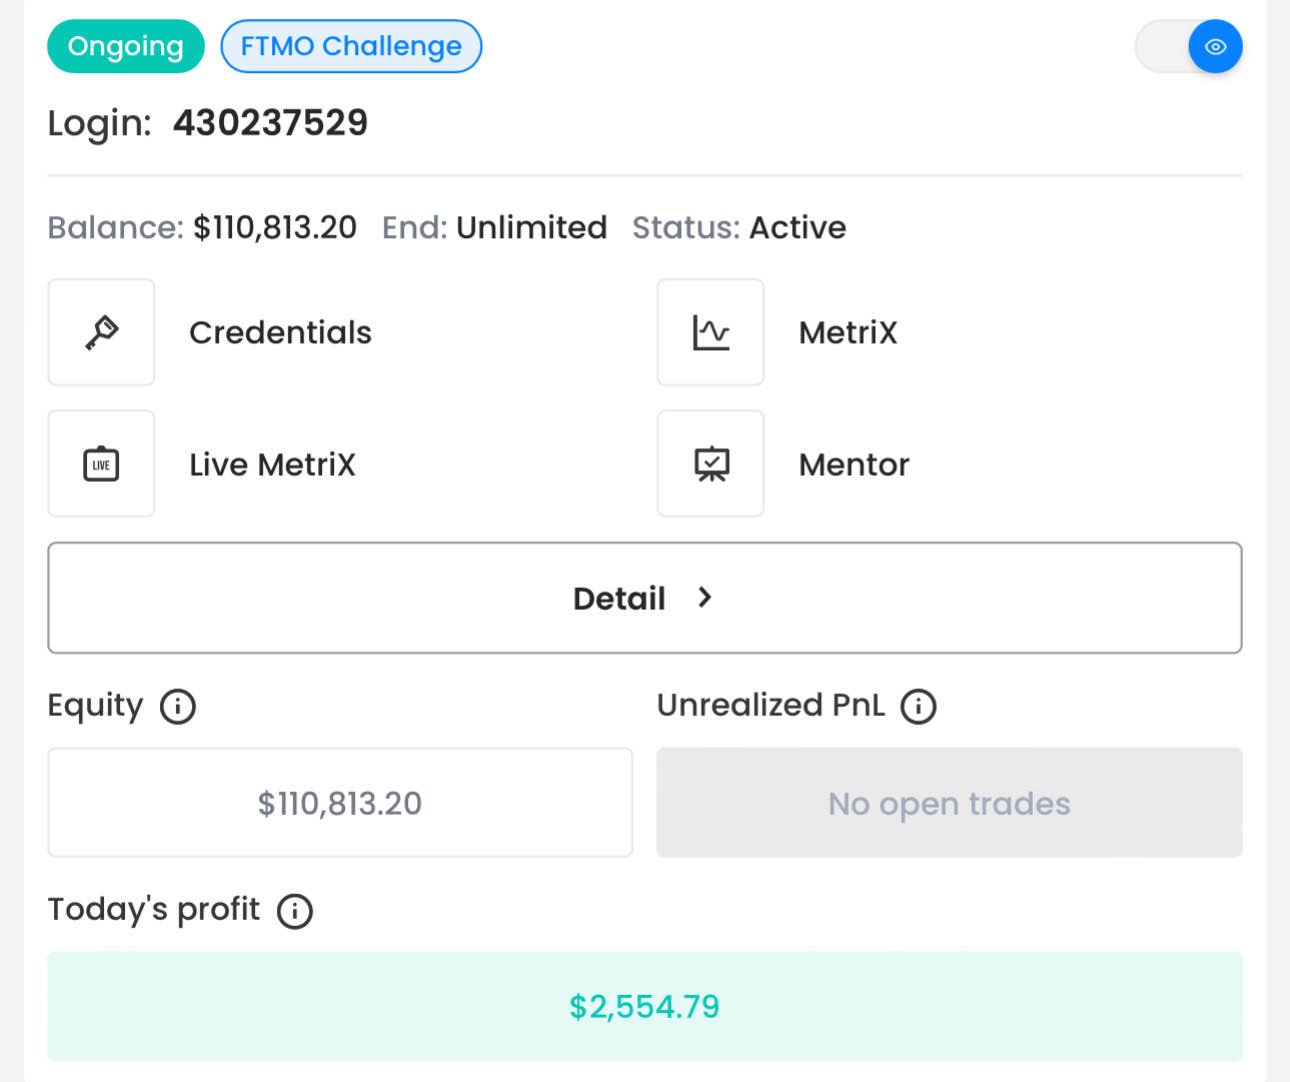This screenshot has height=1082, width=1290.
Task: Select the login number 430237529
Action: [270, 123]
